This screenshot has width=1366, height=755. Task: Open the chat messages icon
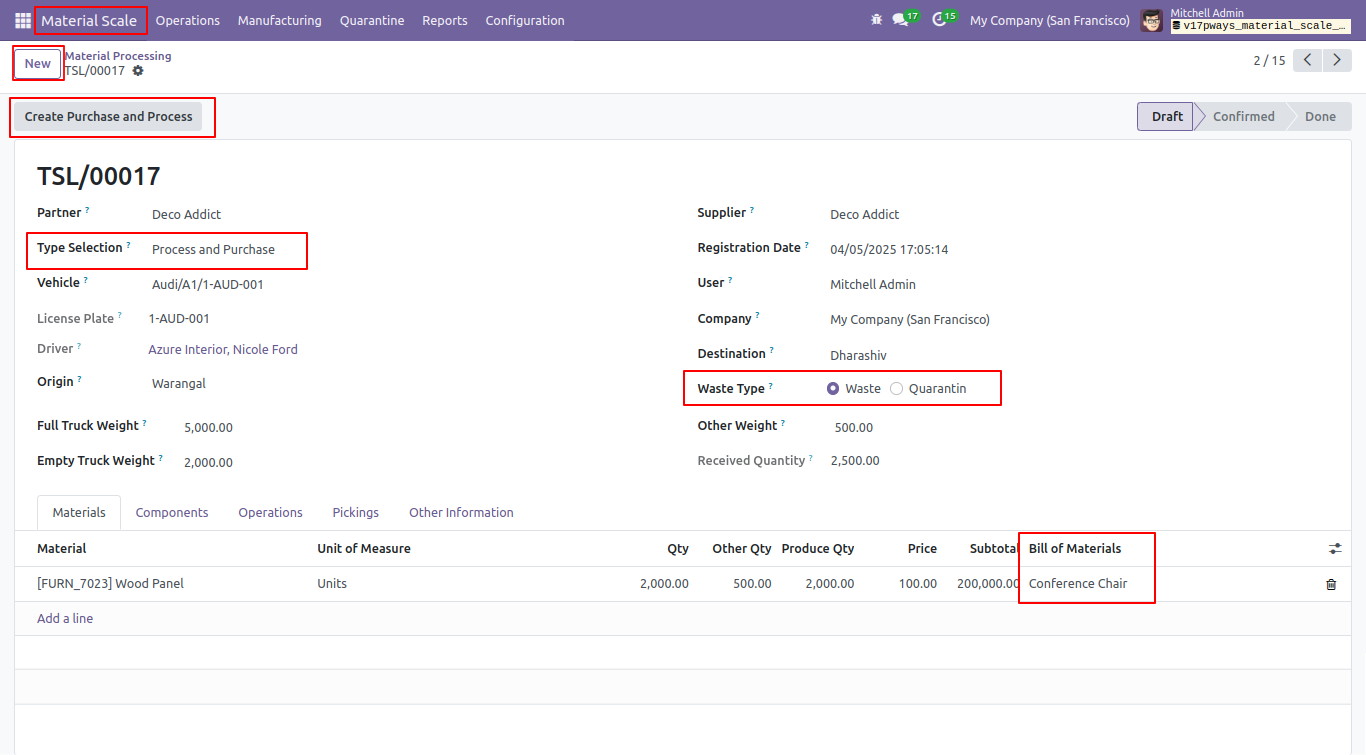[x=900, y=20]
